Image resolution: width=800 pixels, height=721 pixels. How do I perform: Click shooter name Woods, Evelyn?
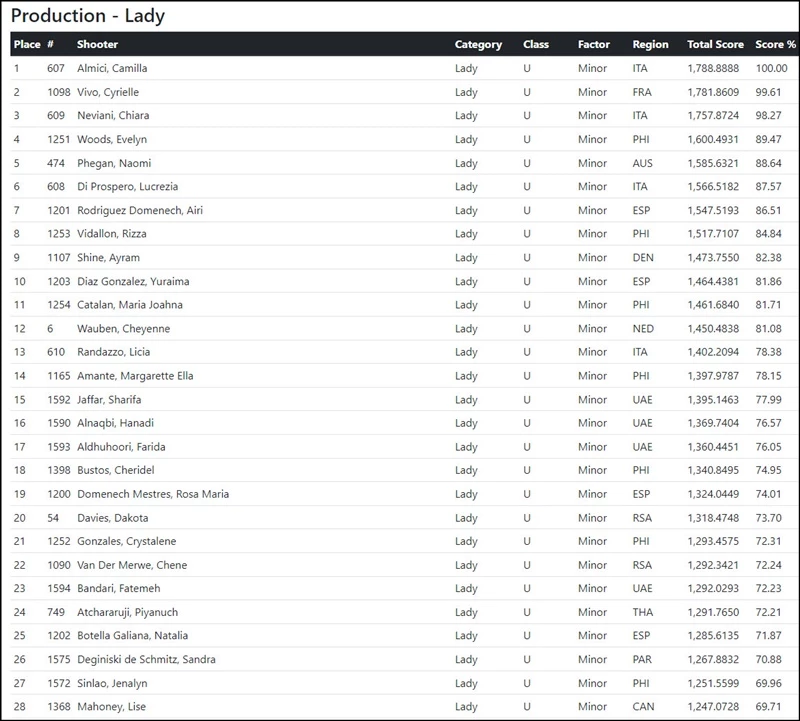pos(112,140)
